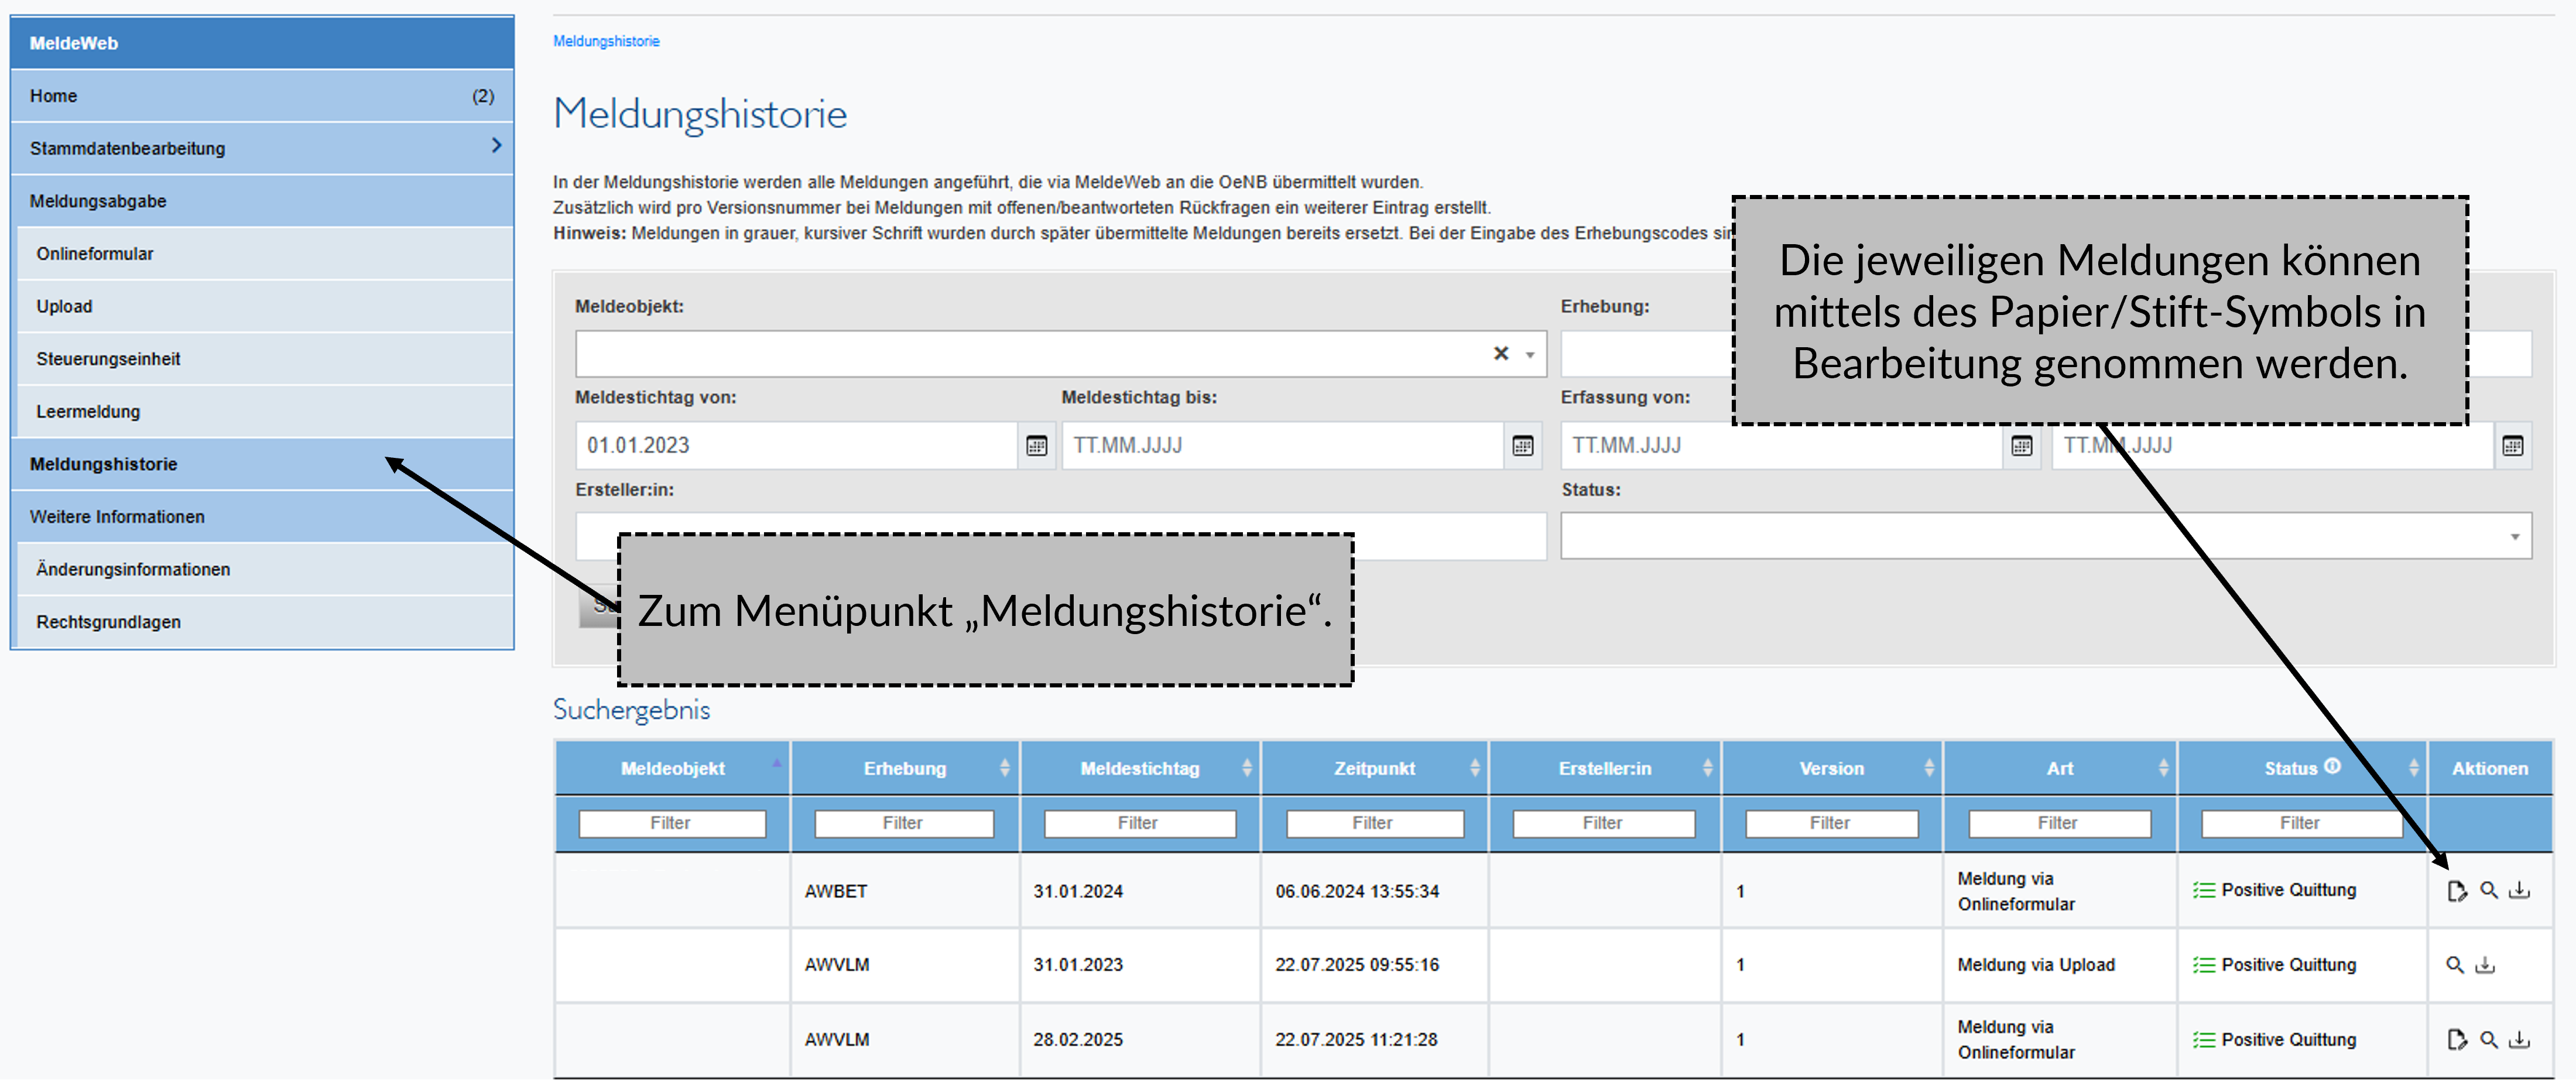Open calendar picker for Meldestichtag von

pyautogui.click(x=1037, y=446)
